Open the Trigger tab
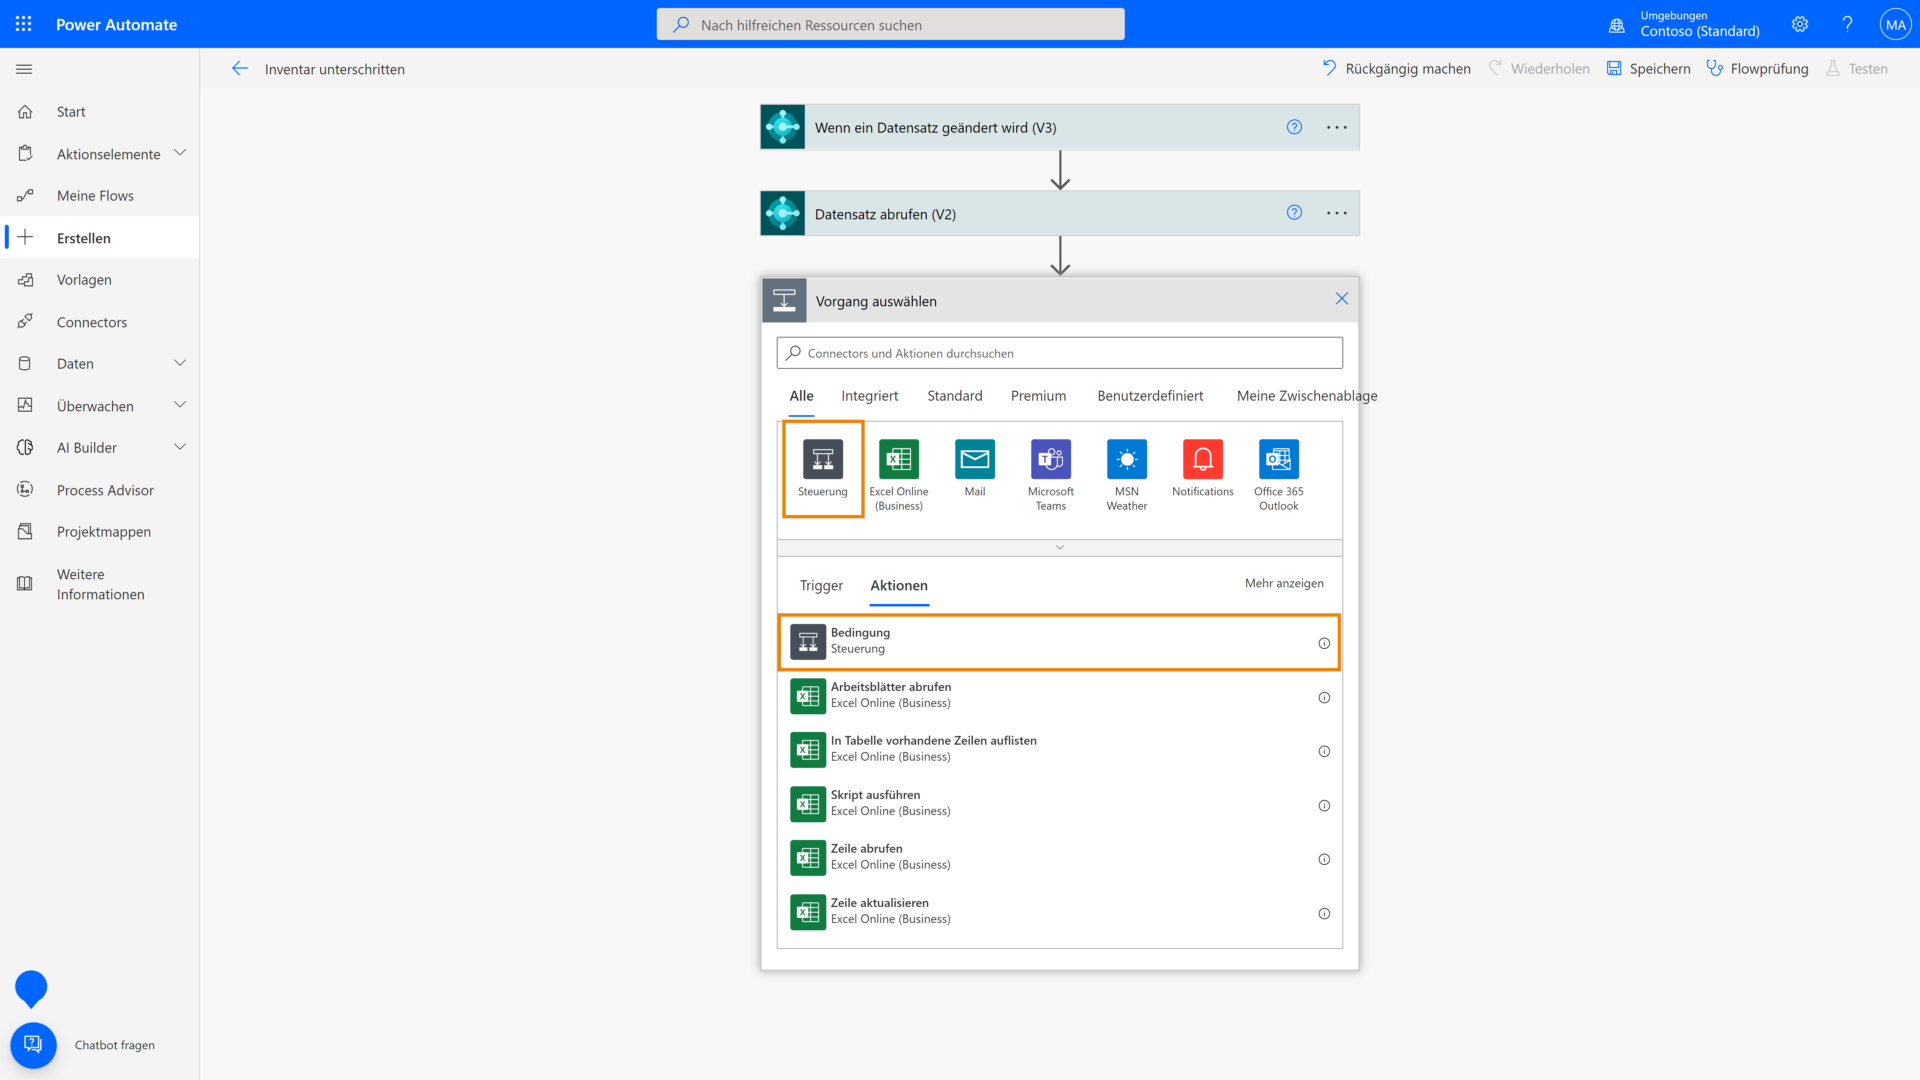Image resolution: width=1920 pixels, height=1080 pixels. coord(820,585)
